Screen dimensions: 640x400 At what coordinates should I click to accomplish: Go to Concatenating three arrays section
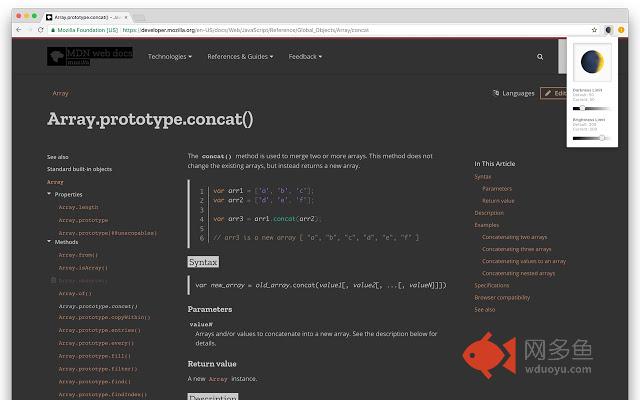tap(517, 249)
